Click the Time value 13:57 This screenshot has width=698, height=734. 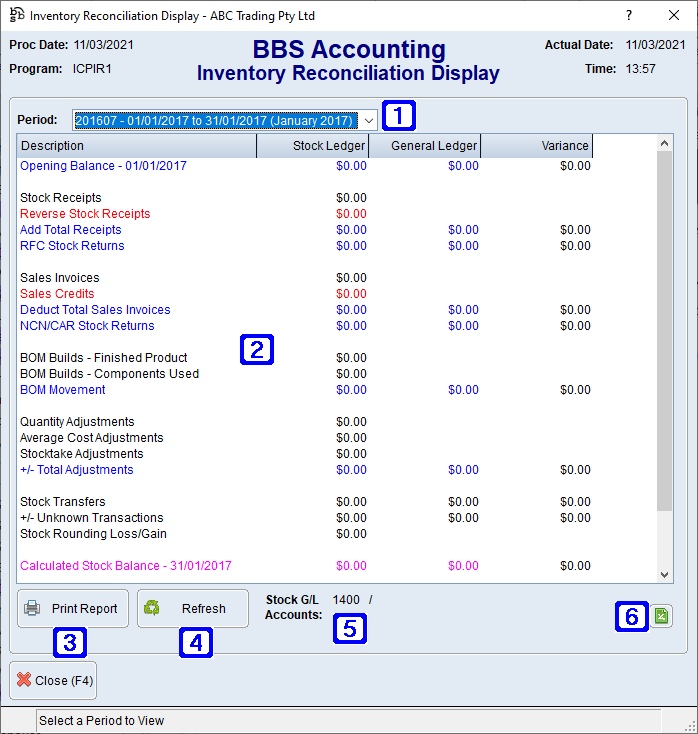pyautogui.click(x=640, y=69)
